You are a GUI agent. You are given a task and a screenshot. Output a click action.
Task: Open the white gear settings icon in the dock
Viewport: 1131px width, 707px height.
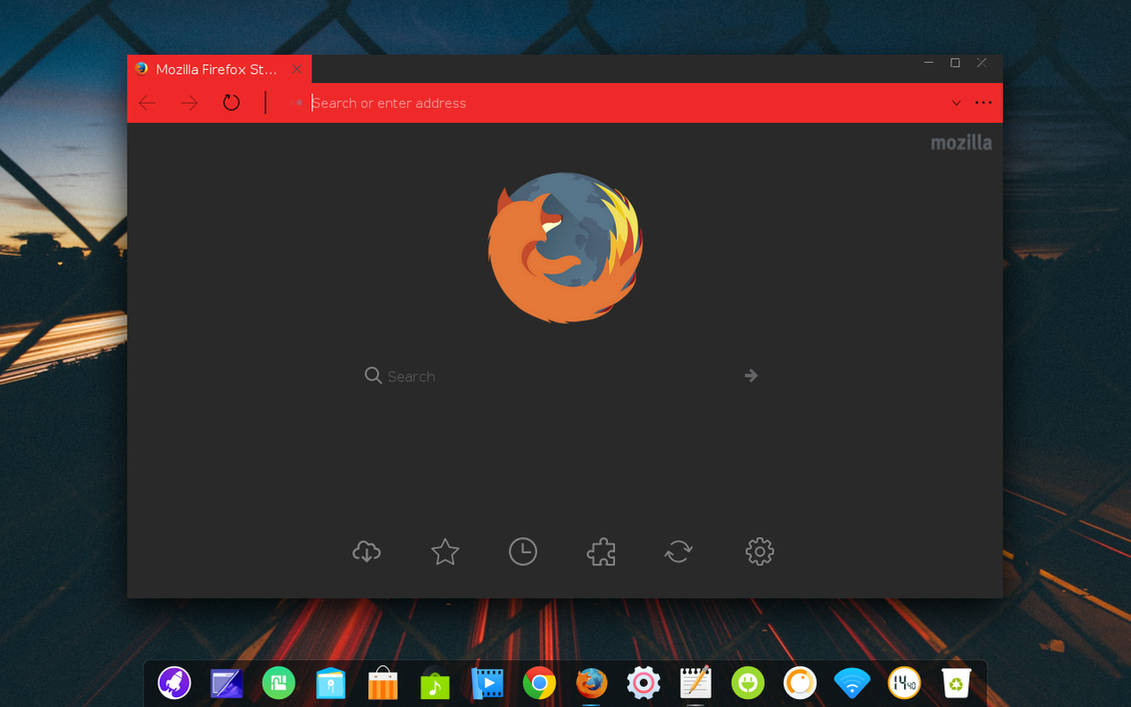pos(643,682)
